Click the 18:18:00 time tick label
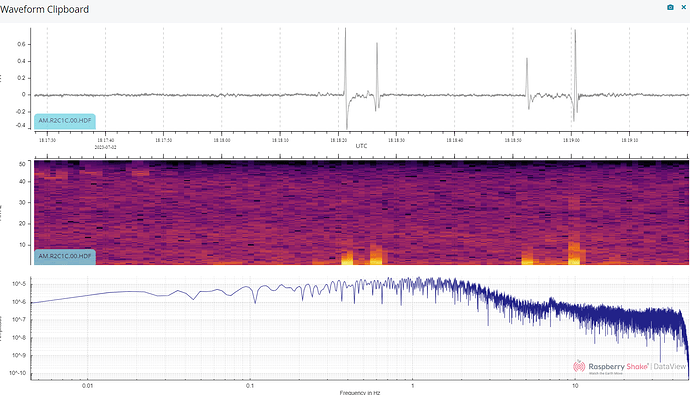 click(x=222, y=140)
